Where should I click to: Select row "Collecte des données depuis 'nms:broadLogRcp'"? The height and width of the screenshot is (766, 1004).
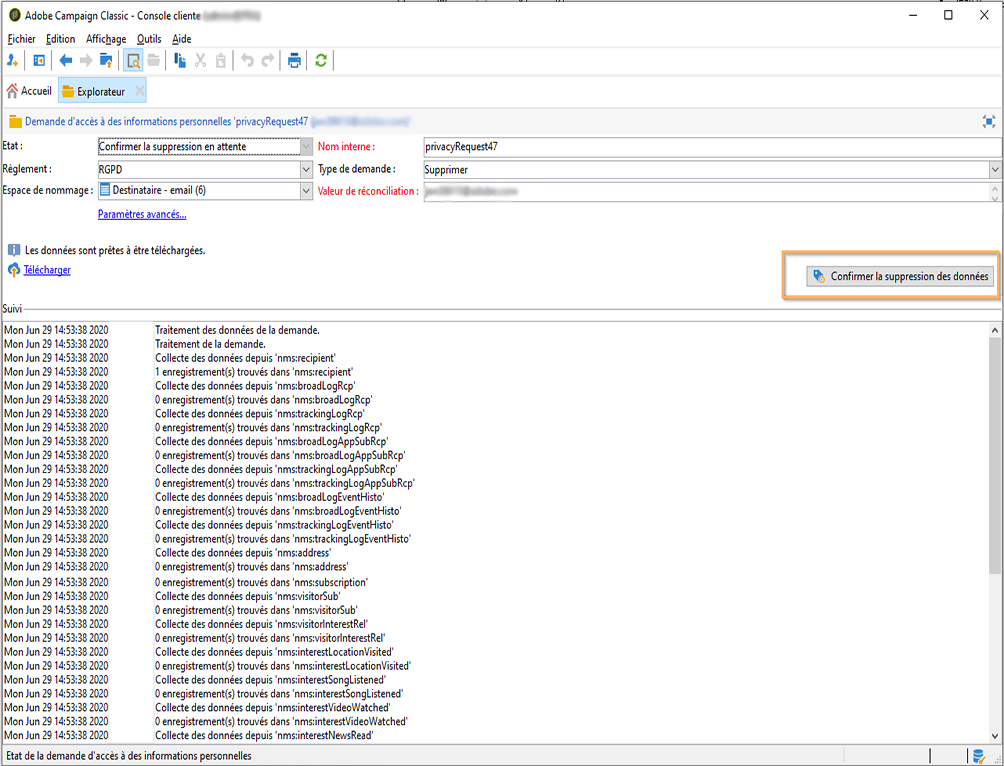(255, 386)
